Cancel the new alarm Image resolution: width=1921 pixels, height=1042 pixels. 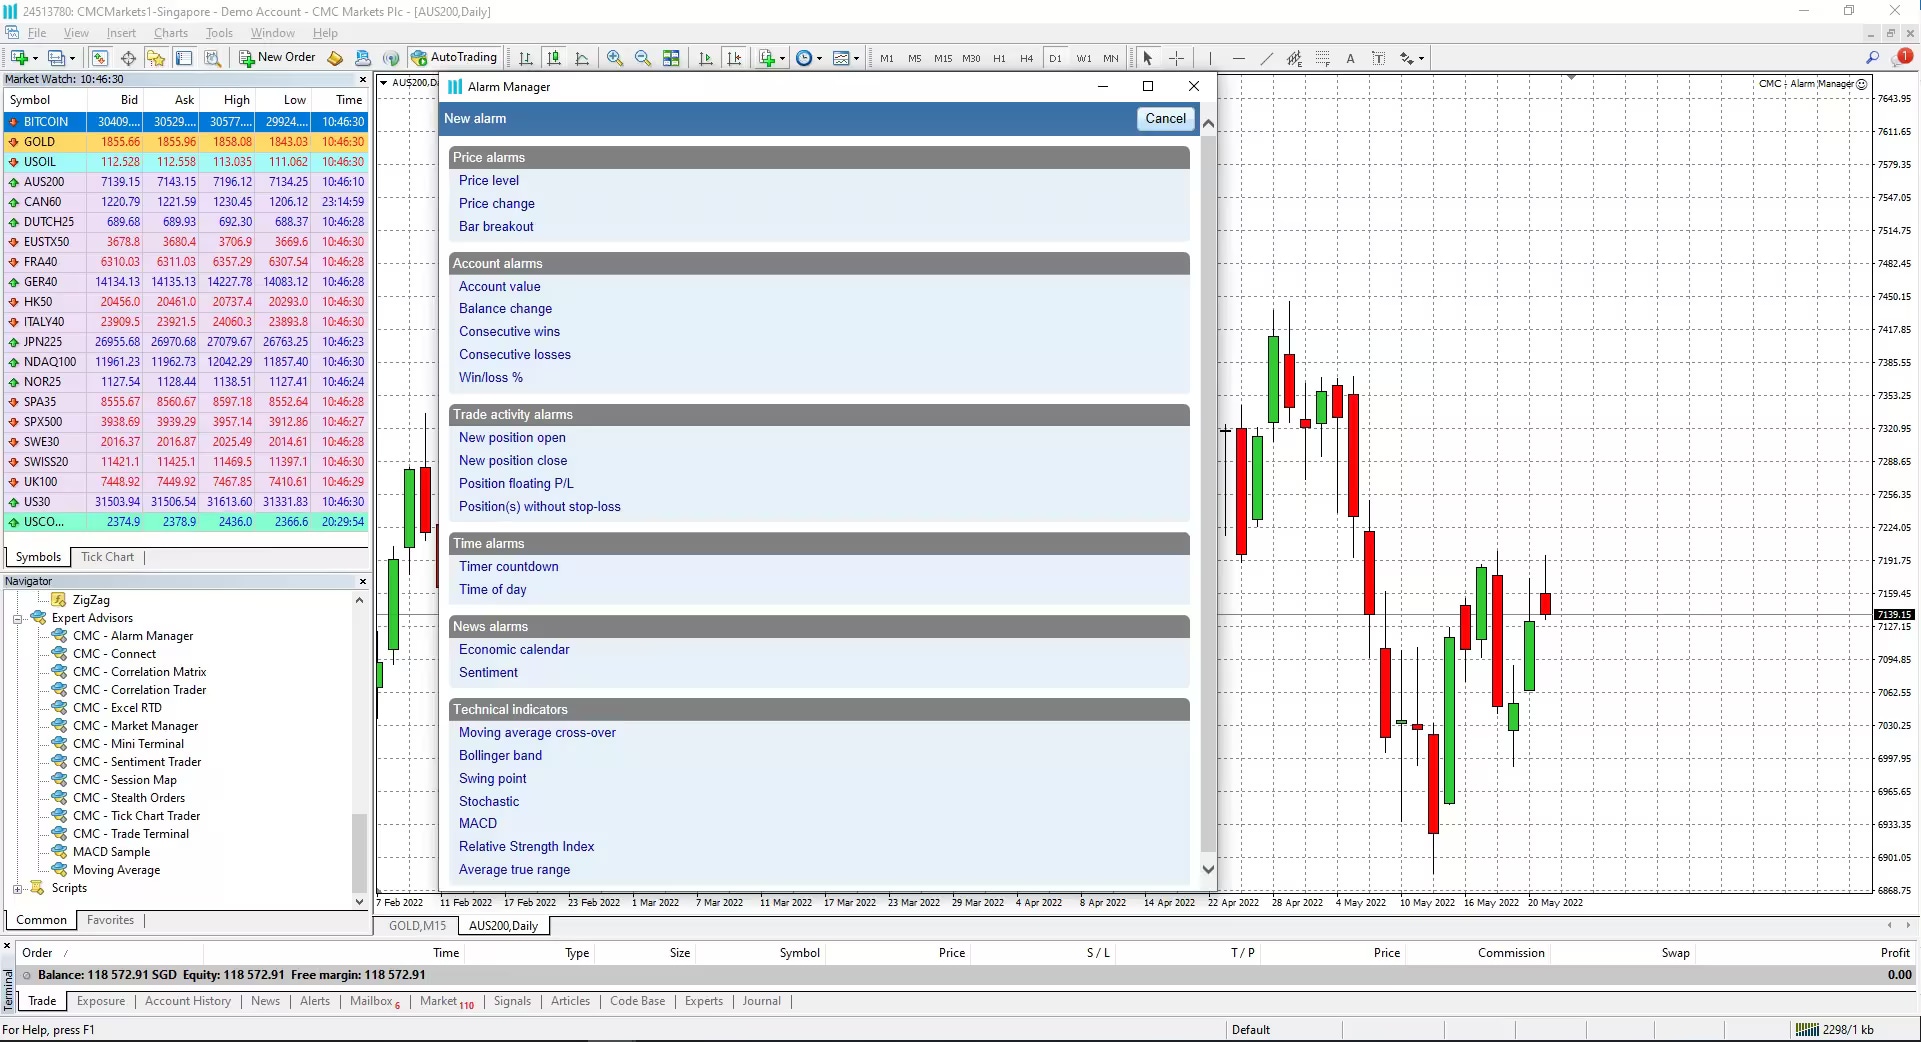pyautogui.click(x=1165, y=118)
